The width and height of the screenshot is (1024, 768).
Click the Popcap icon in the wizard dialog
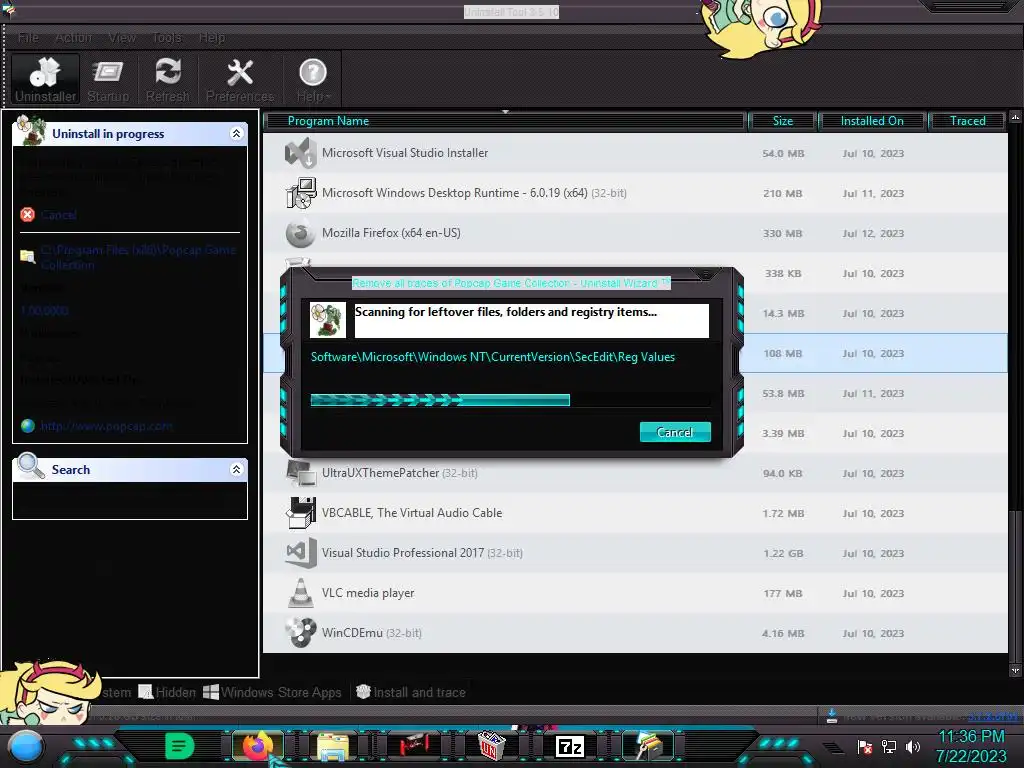(x=328, y=319)
